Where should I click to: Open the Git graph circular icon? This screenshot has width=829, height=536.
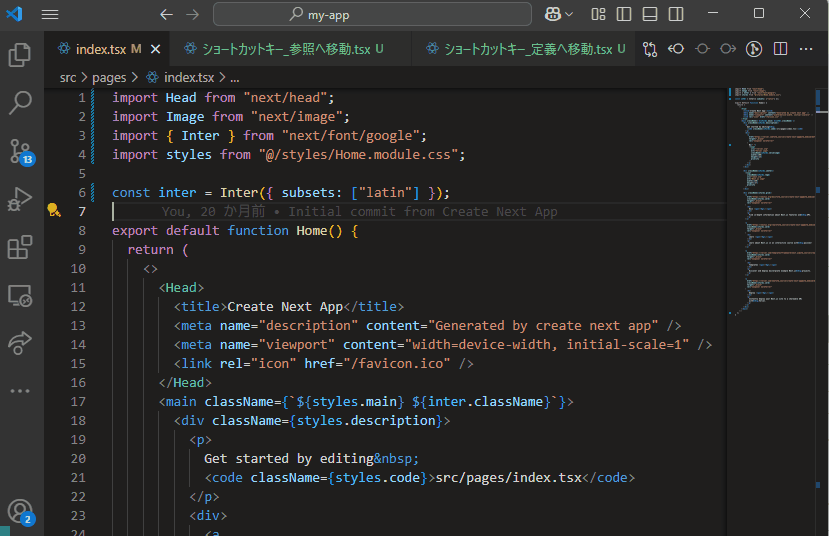(754, 49)
